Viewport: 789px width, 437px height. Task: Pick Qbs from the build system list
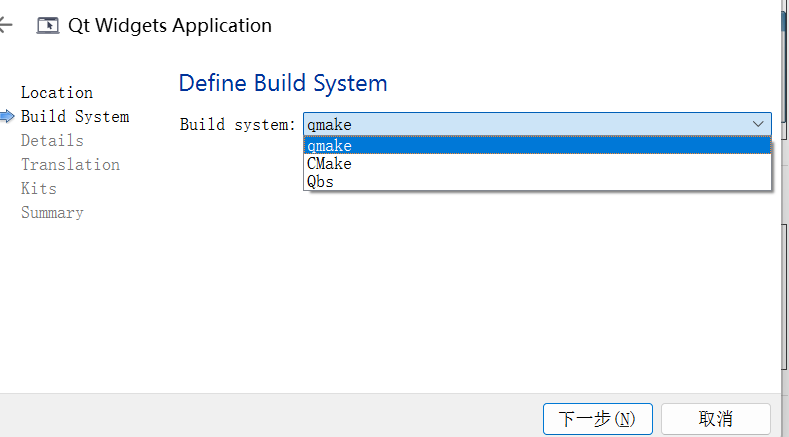pos(537,181)
